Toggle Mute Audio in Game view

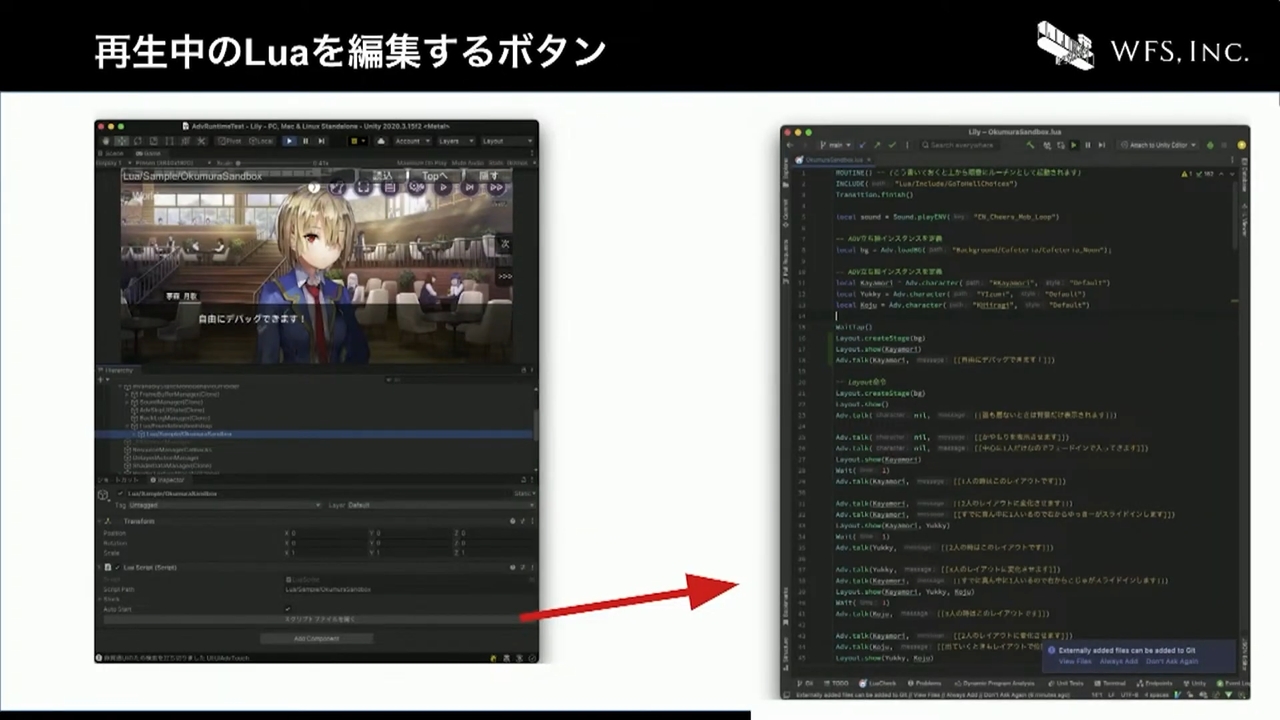coord(468,163)
